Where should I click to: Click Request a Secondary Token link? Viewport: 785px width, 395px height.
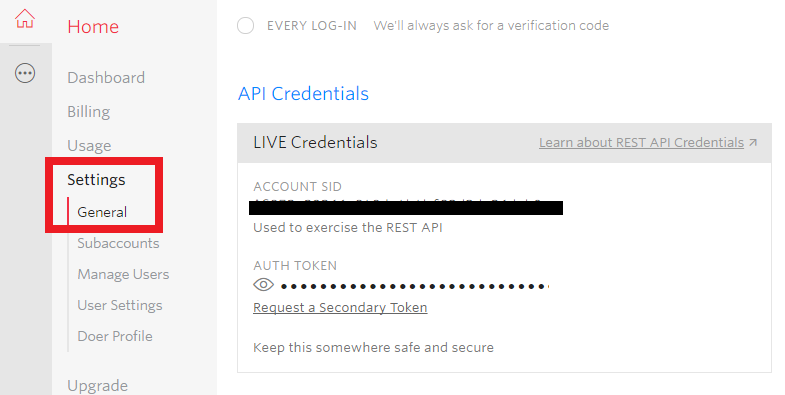click(340, 307)
